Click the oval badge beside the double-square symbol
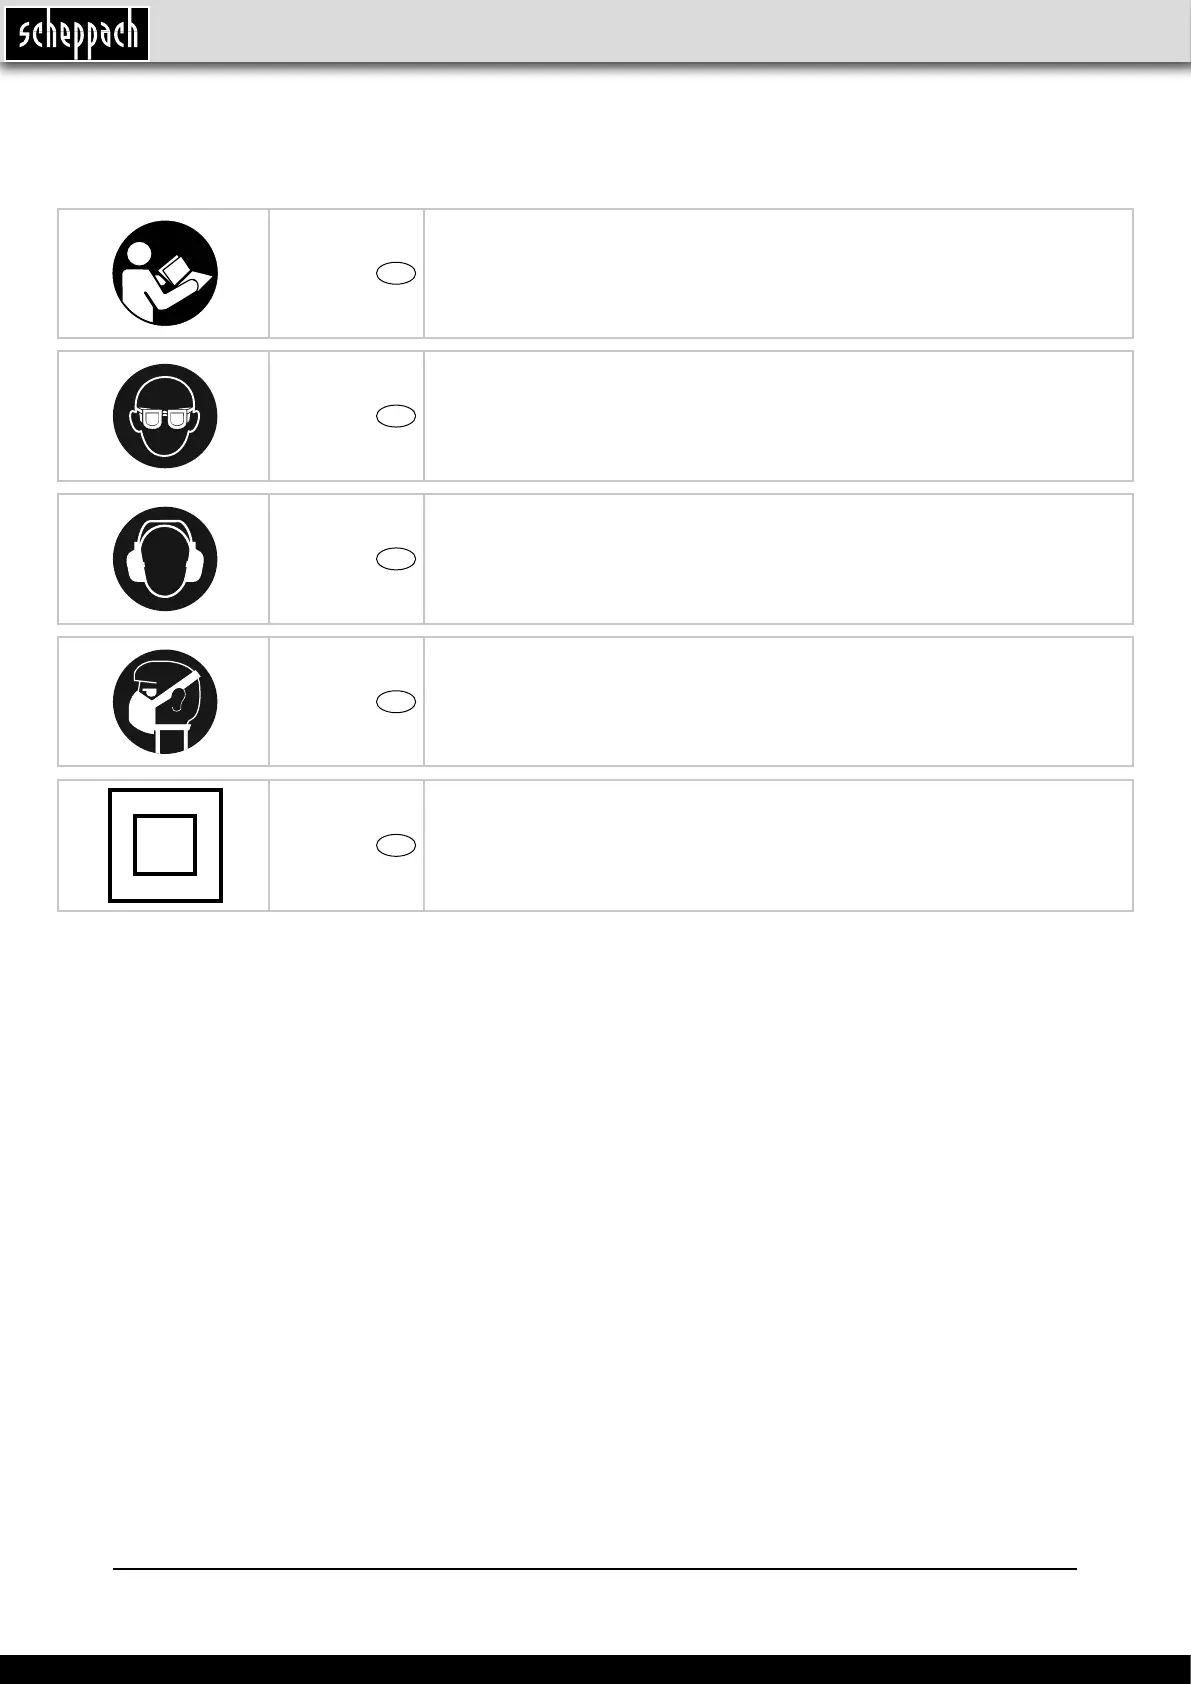The width and height of the screenshot is (1191, 1684). coord(396,845)
